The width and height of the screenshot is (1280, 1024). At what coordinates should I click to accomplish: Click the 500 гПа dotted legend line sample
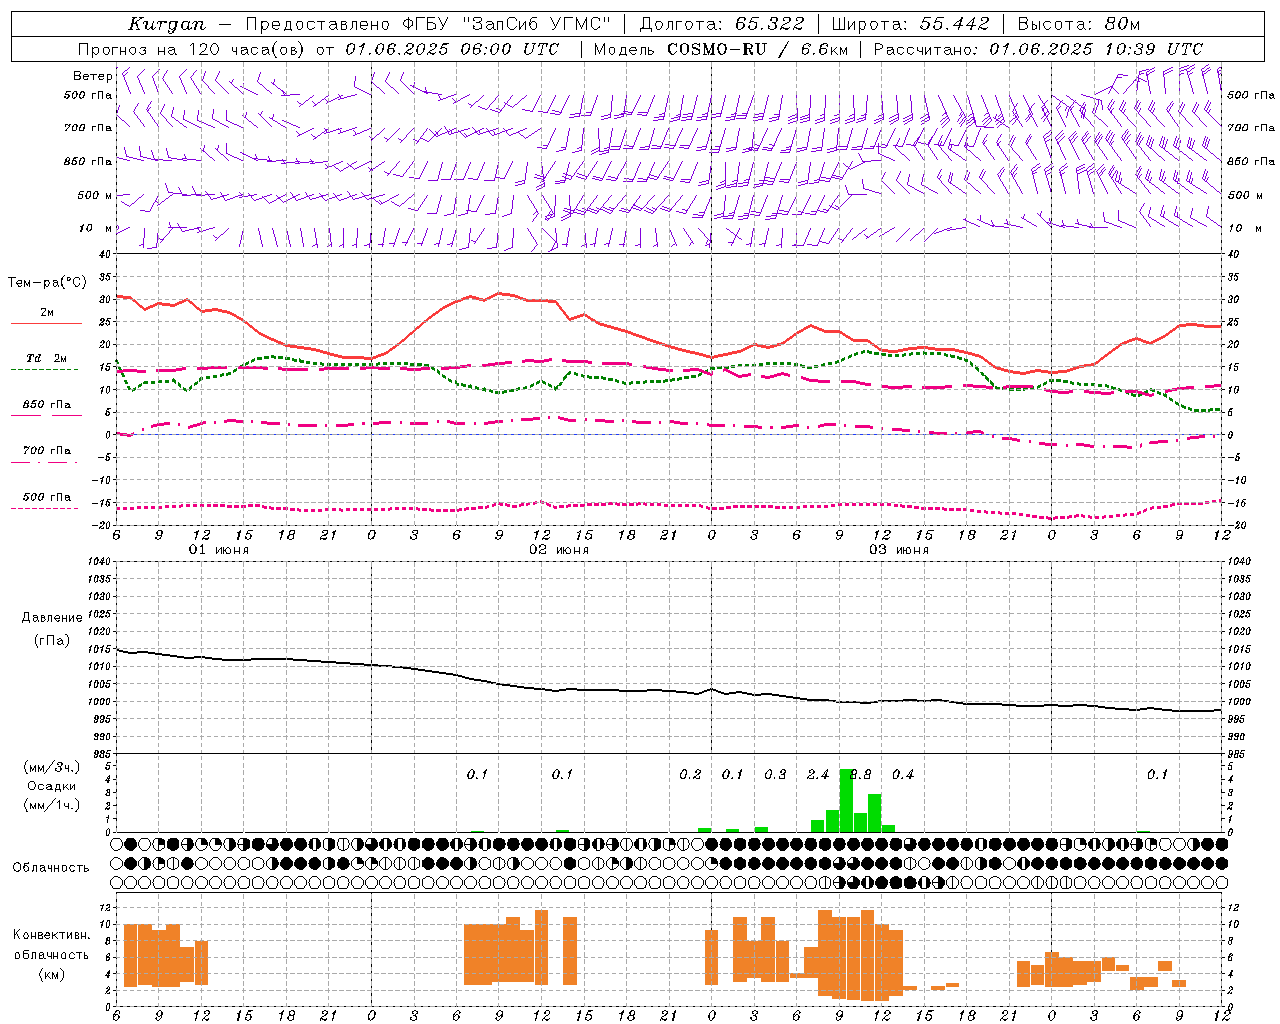(x=44, y=508)
